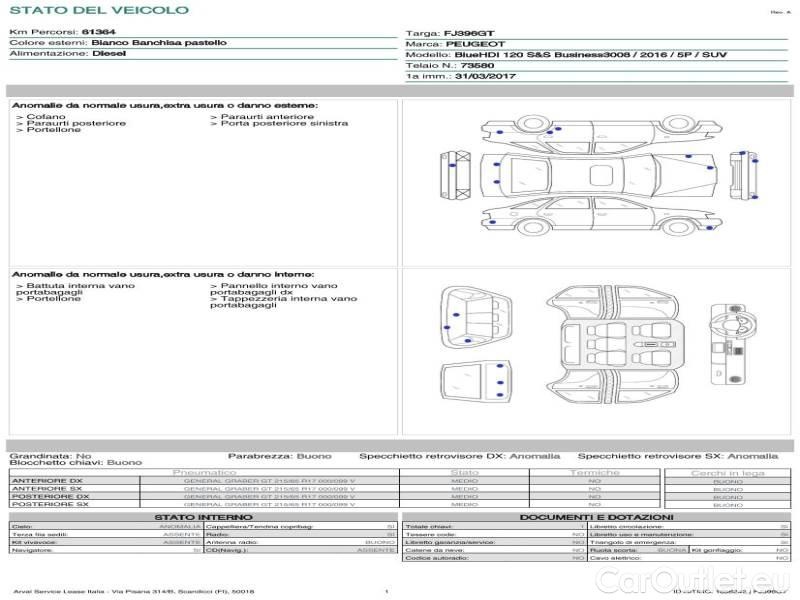Screen dimensions: 800x600
Task: Click the DOCUMENTI E DOTAZIONI section header
Action: click(x=596, y=517)
